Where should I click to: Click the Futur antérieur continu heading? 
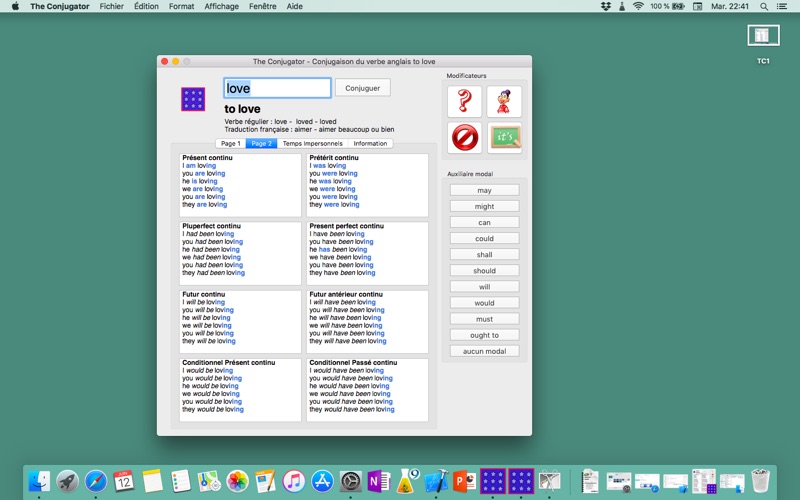coord(346,294)
